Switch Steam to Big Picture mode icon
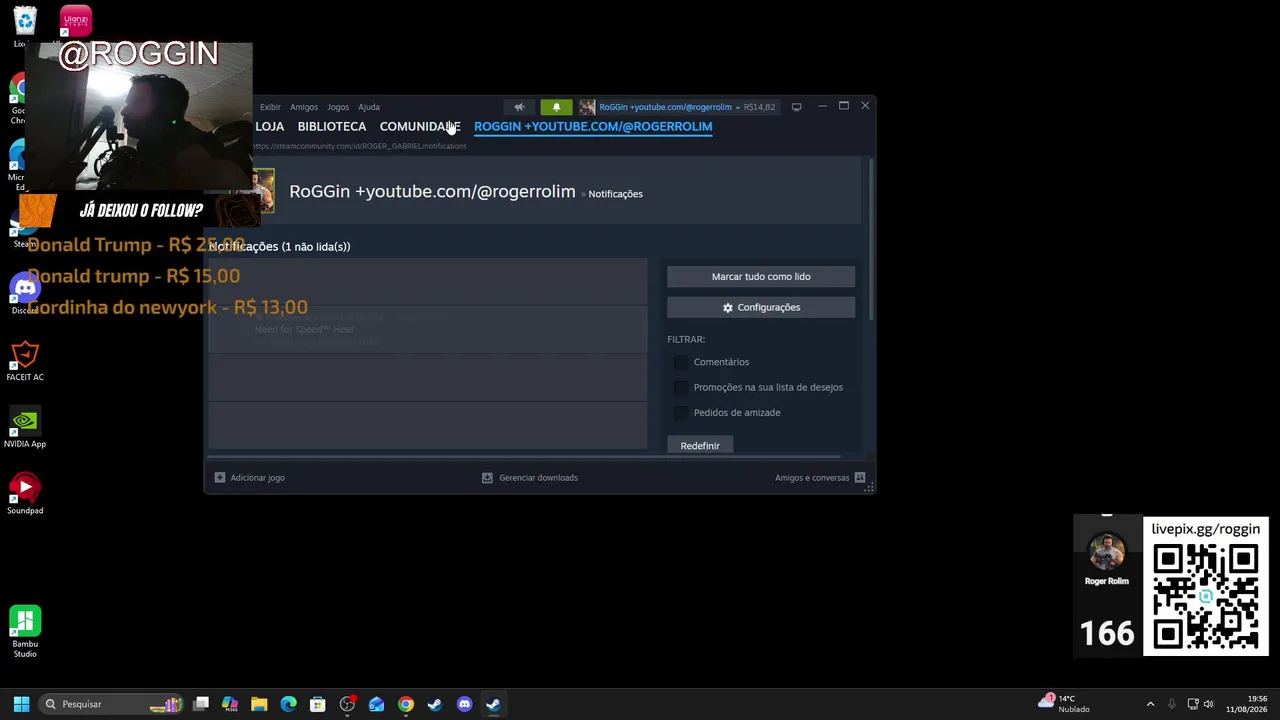Image resolution: width=1280 pixels, height=720 pixels. point(796,107)
